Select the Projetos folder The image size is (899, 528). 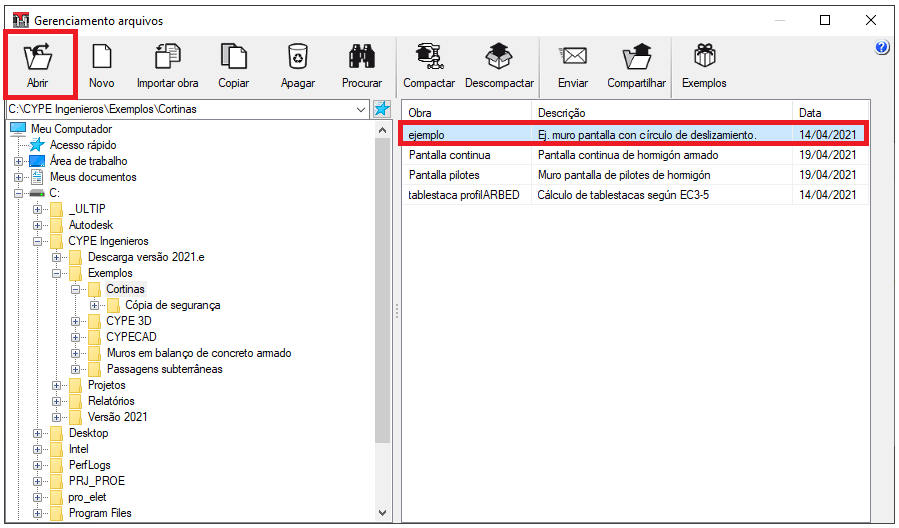[x=107, y=385]
